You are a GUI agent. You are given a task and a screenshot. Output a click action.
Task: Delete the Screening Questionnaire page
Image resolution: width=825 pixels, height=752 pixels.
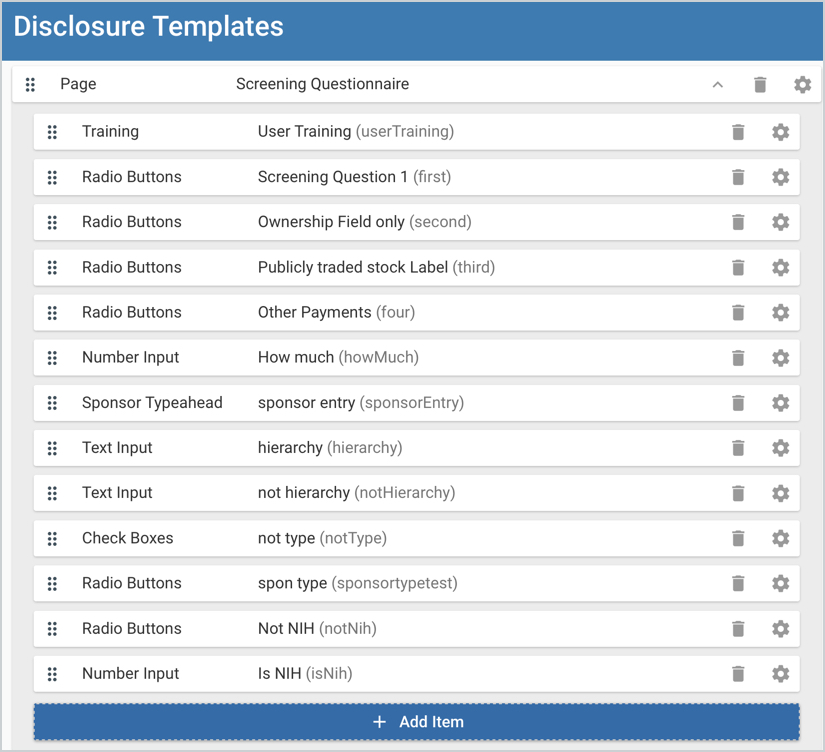(760, 84)
